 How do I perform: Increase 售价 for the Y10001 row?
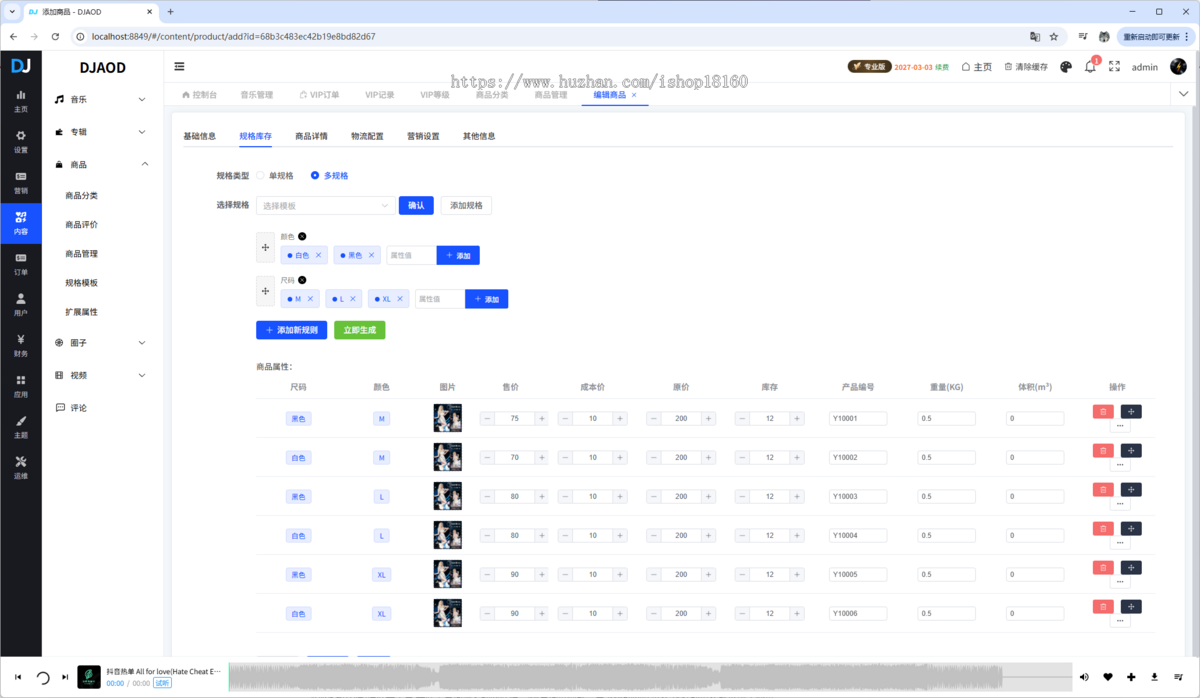(x=542, y=419)
